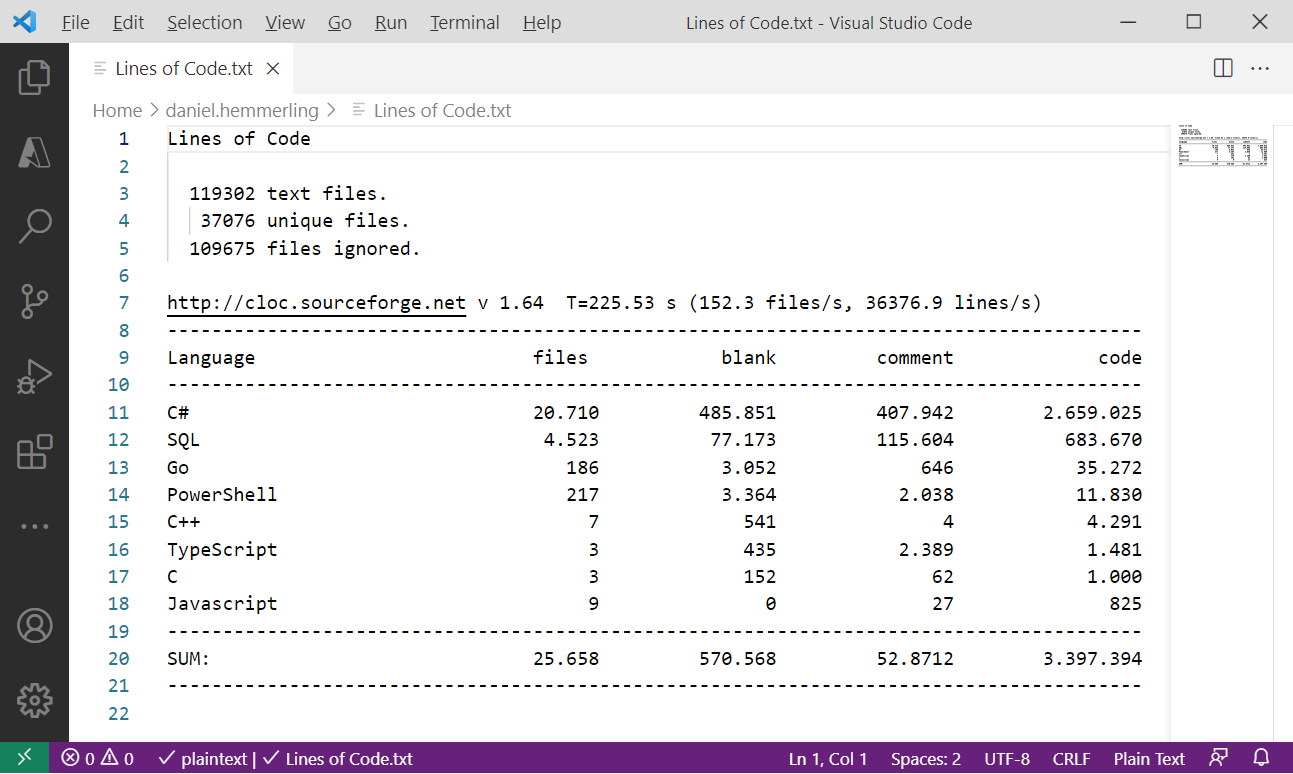Click the tweet feedback icon in status bar
1293x774 pixels.
click(x=1218, y=758)
